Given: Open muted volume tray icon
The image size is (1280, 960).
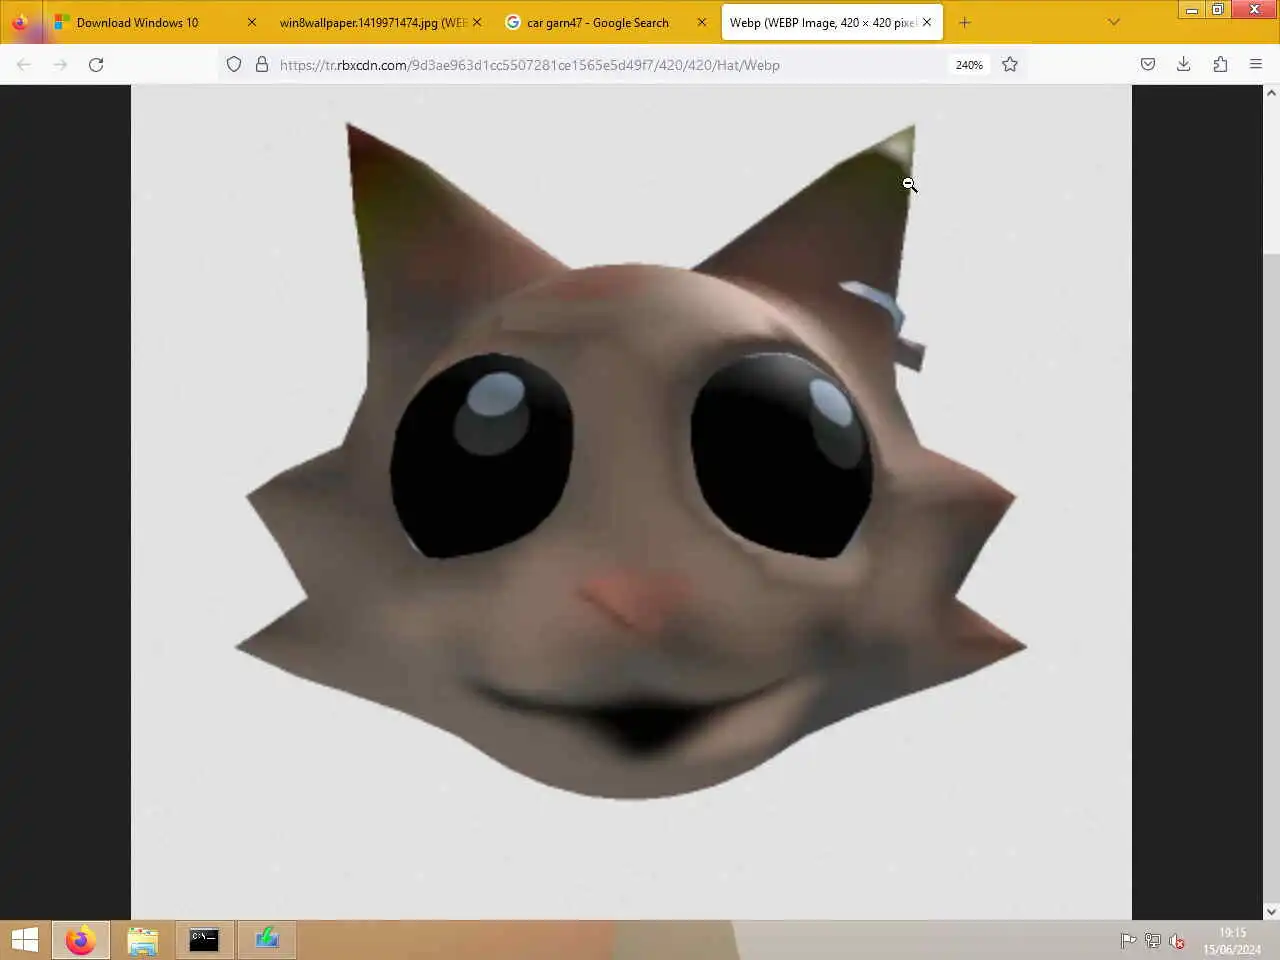Looking at the screenshot, I should [1177, 941].
